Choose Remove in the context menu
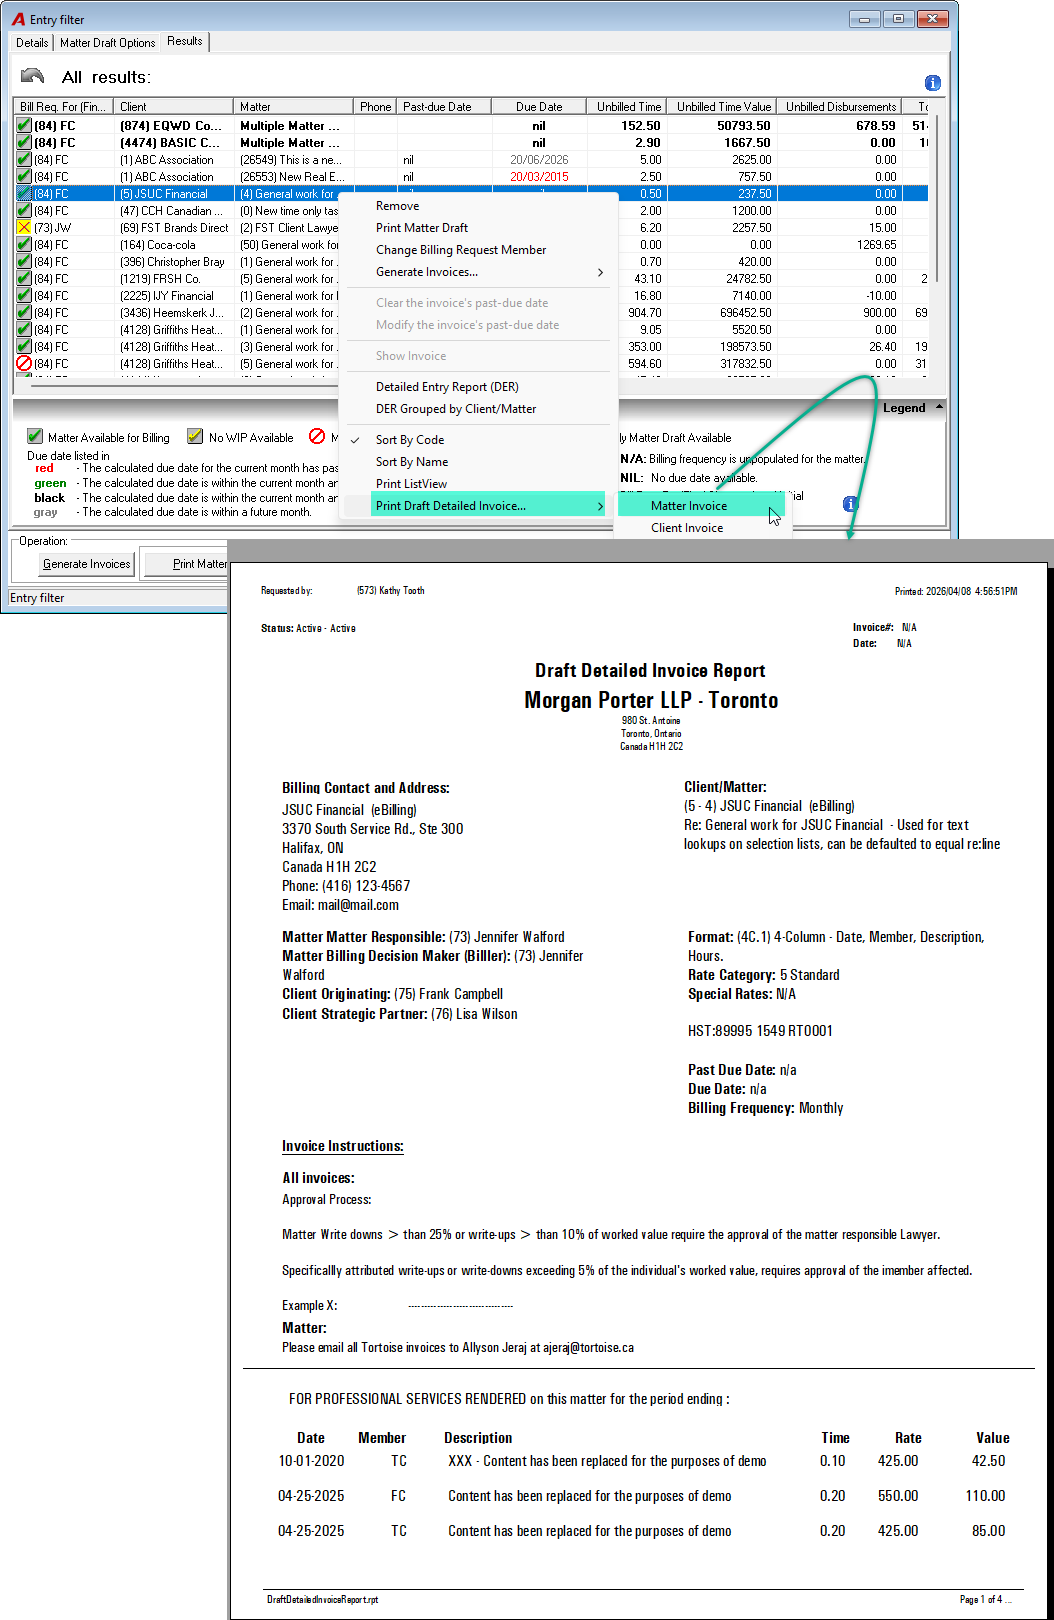The image size is (1054, 1620). point(397,206)
